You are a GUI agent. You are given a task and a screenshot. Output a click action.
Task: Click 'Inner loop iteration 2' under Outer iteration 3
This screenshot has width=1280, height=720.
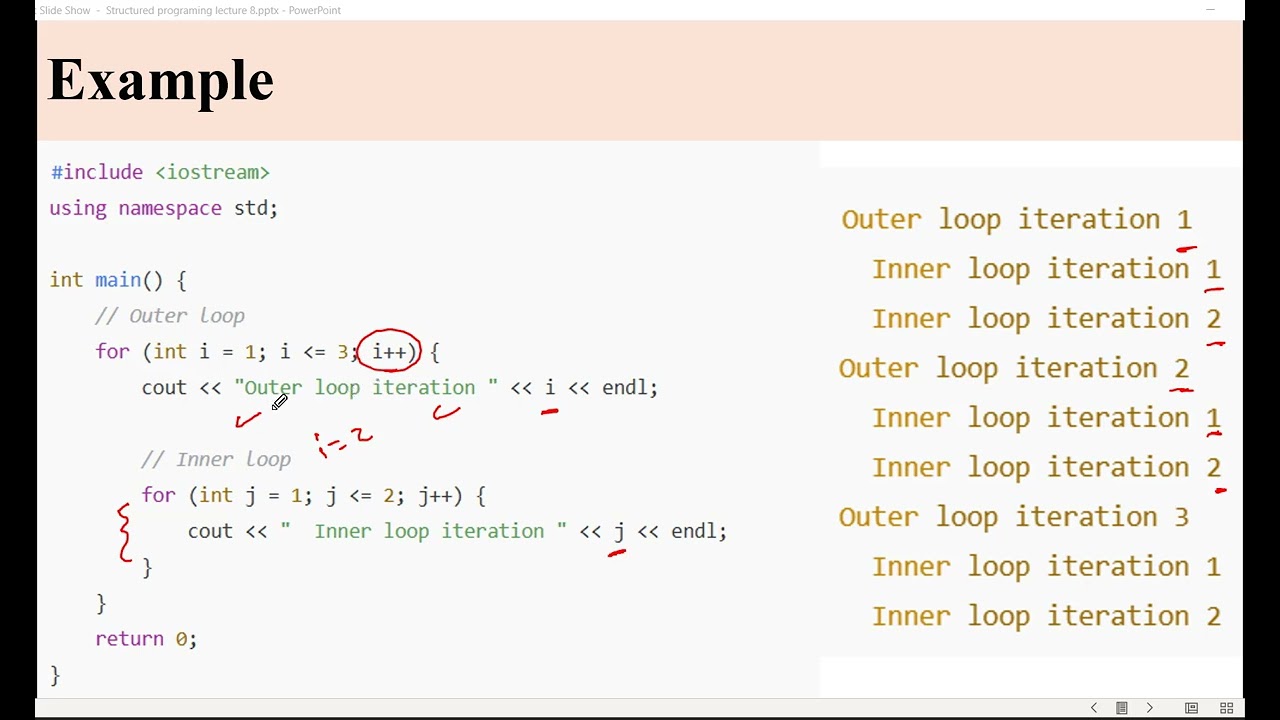click(x=1046, y=616)
